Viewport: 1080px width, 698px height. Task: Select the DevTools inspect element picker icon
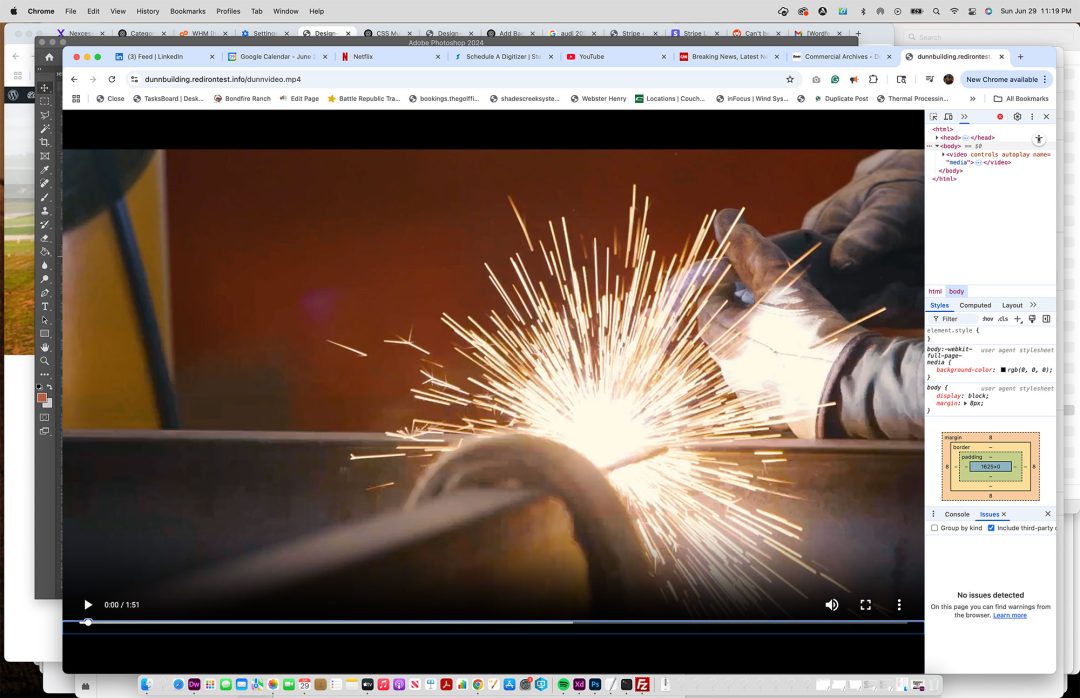click(x=934, y=117)
